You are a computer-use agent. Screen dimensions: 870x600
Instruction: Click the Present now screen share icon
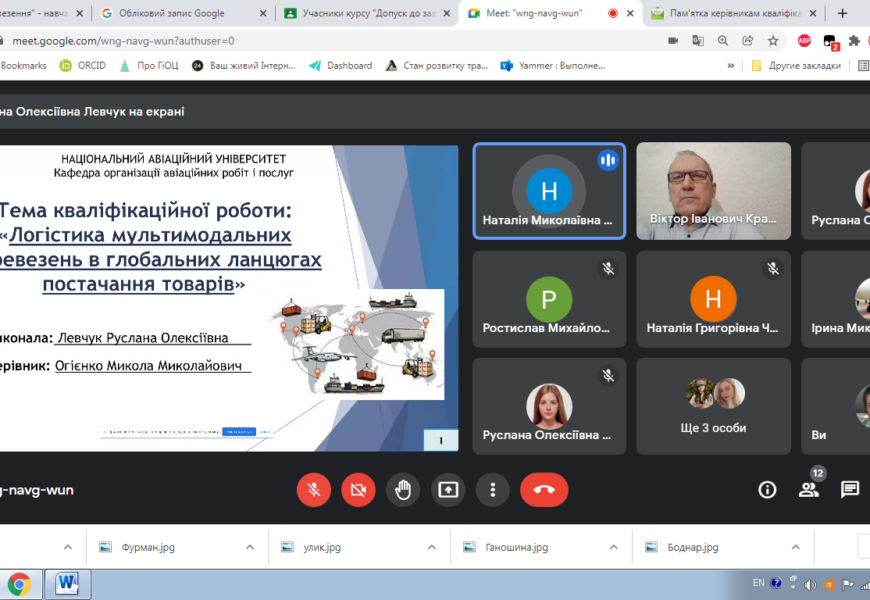(448, 490)
